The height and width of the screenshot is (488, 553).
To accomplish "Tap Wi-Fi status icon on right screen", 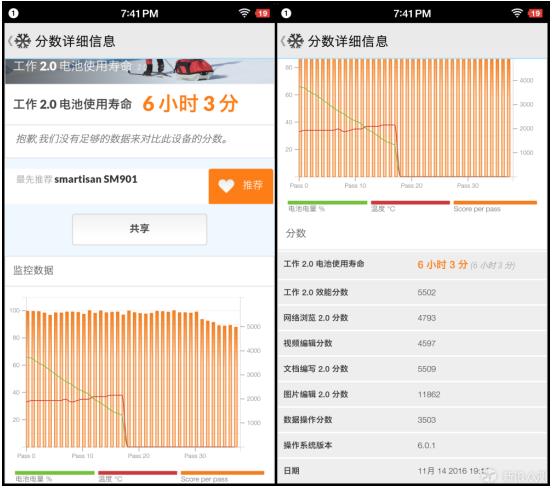I will [x=516, y=13].
